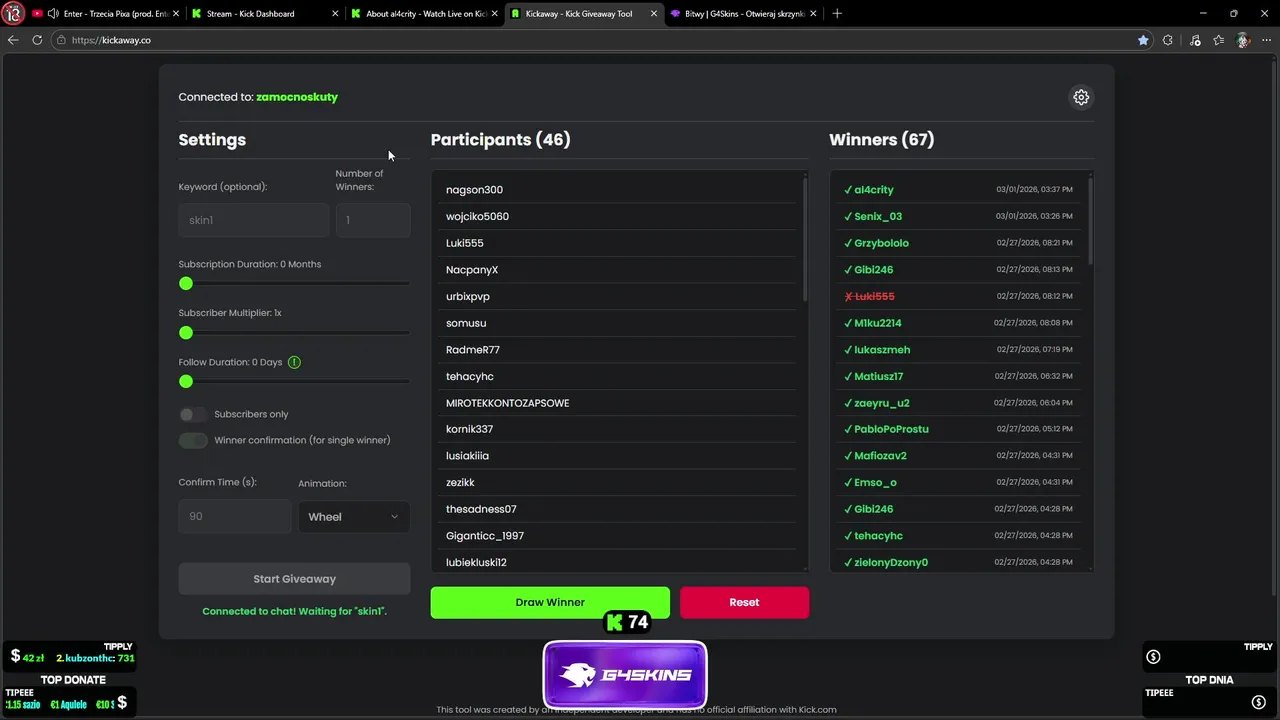Select participant Giganticc_1997
The width and height of the screenshot is (1280, 720).
coord(617,536)
